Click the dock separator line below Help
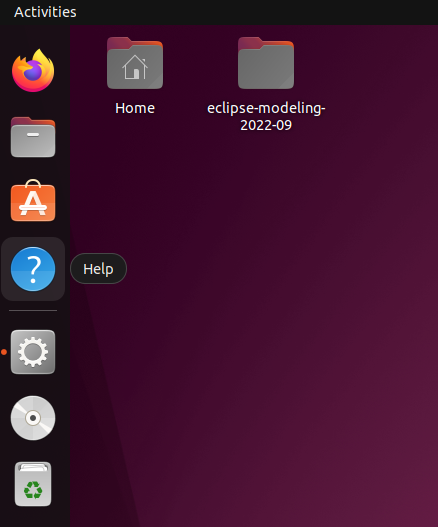438x527 pixels. pos(33,311)
